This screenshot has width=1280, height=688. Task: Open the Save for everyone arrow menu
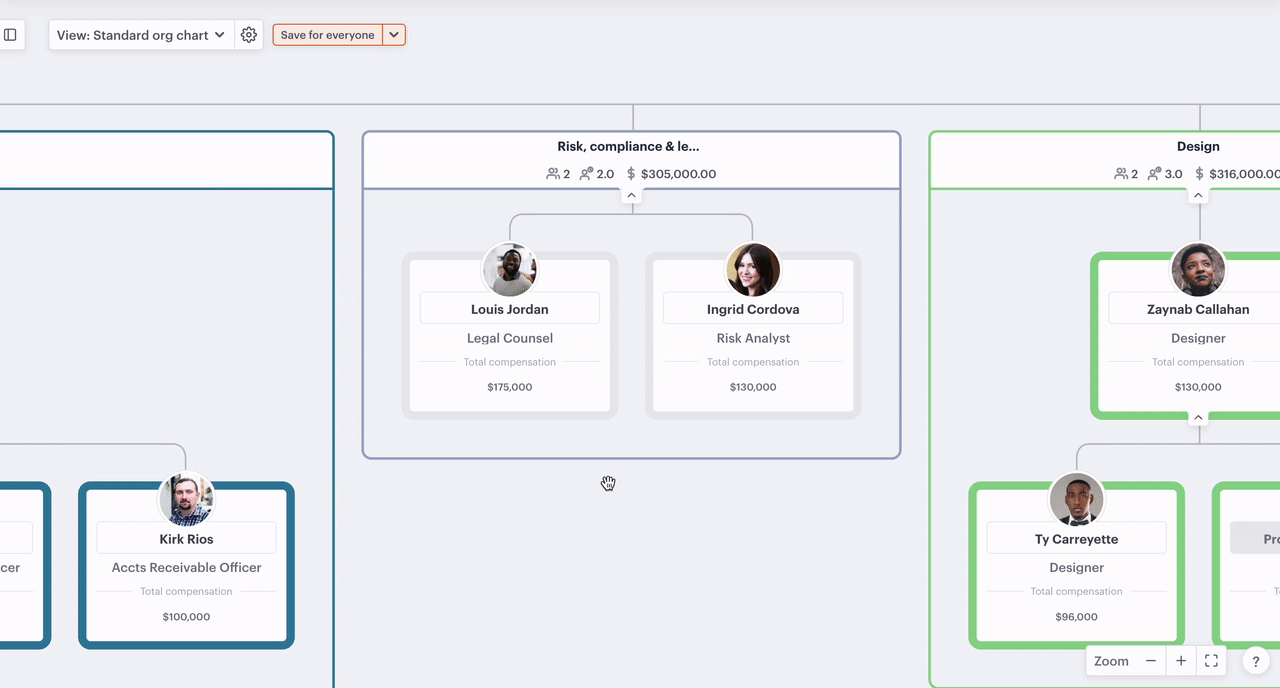pos(394,35)
